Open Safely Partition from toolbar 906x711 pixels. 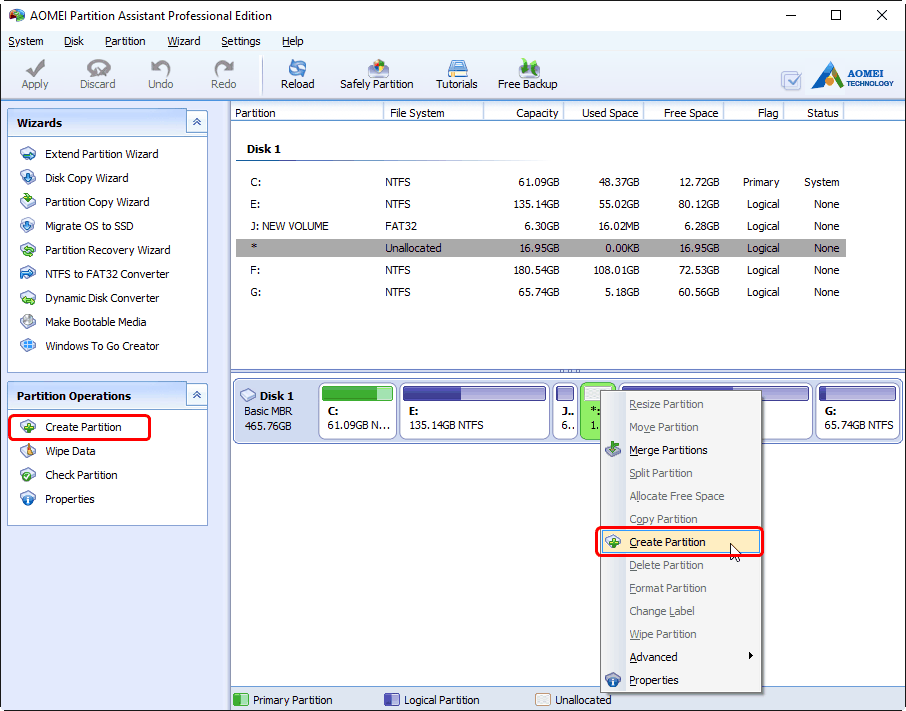[x=377, y=74]
